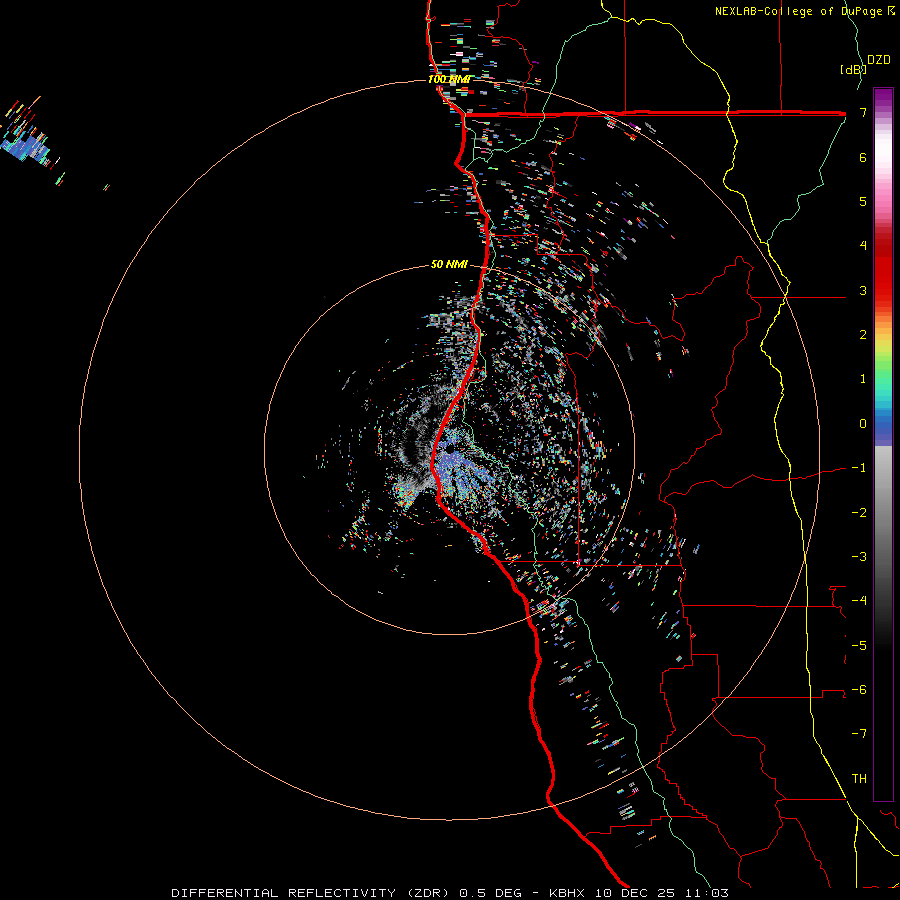Click the -6 value on color scale

(x=859, y=690)
